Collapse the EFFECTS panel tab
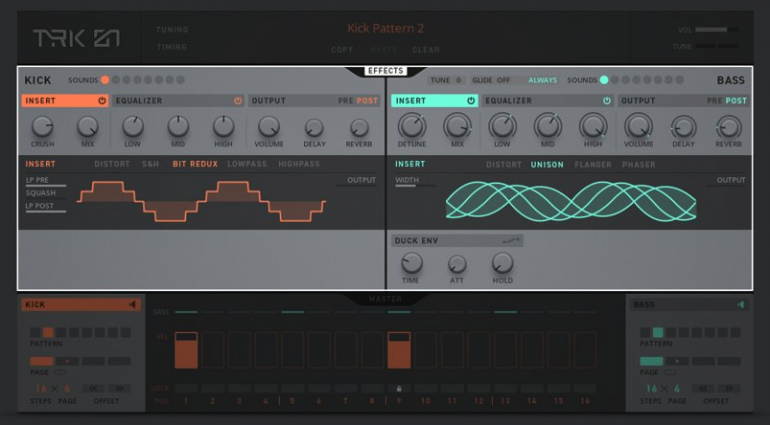The height and width of the screenshot is (425, 770). 385,71
